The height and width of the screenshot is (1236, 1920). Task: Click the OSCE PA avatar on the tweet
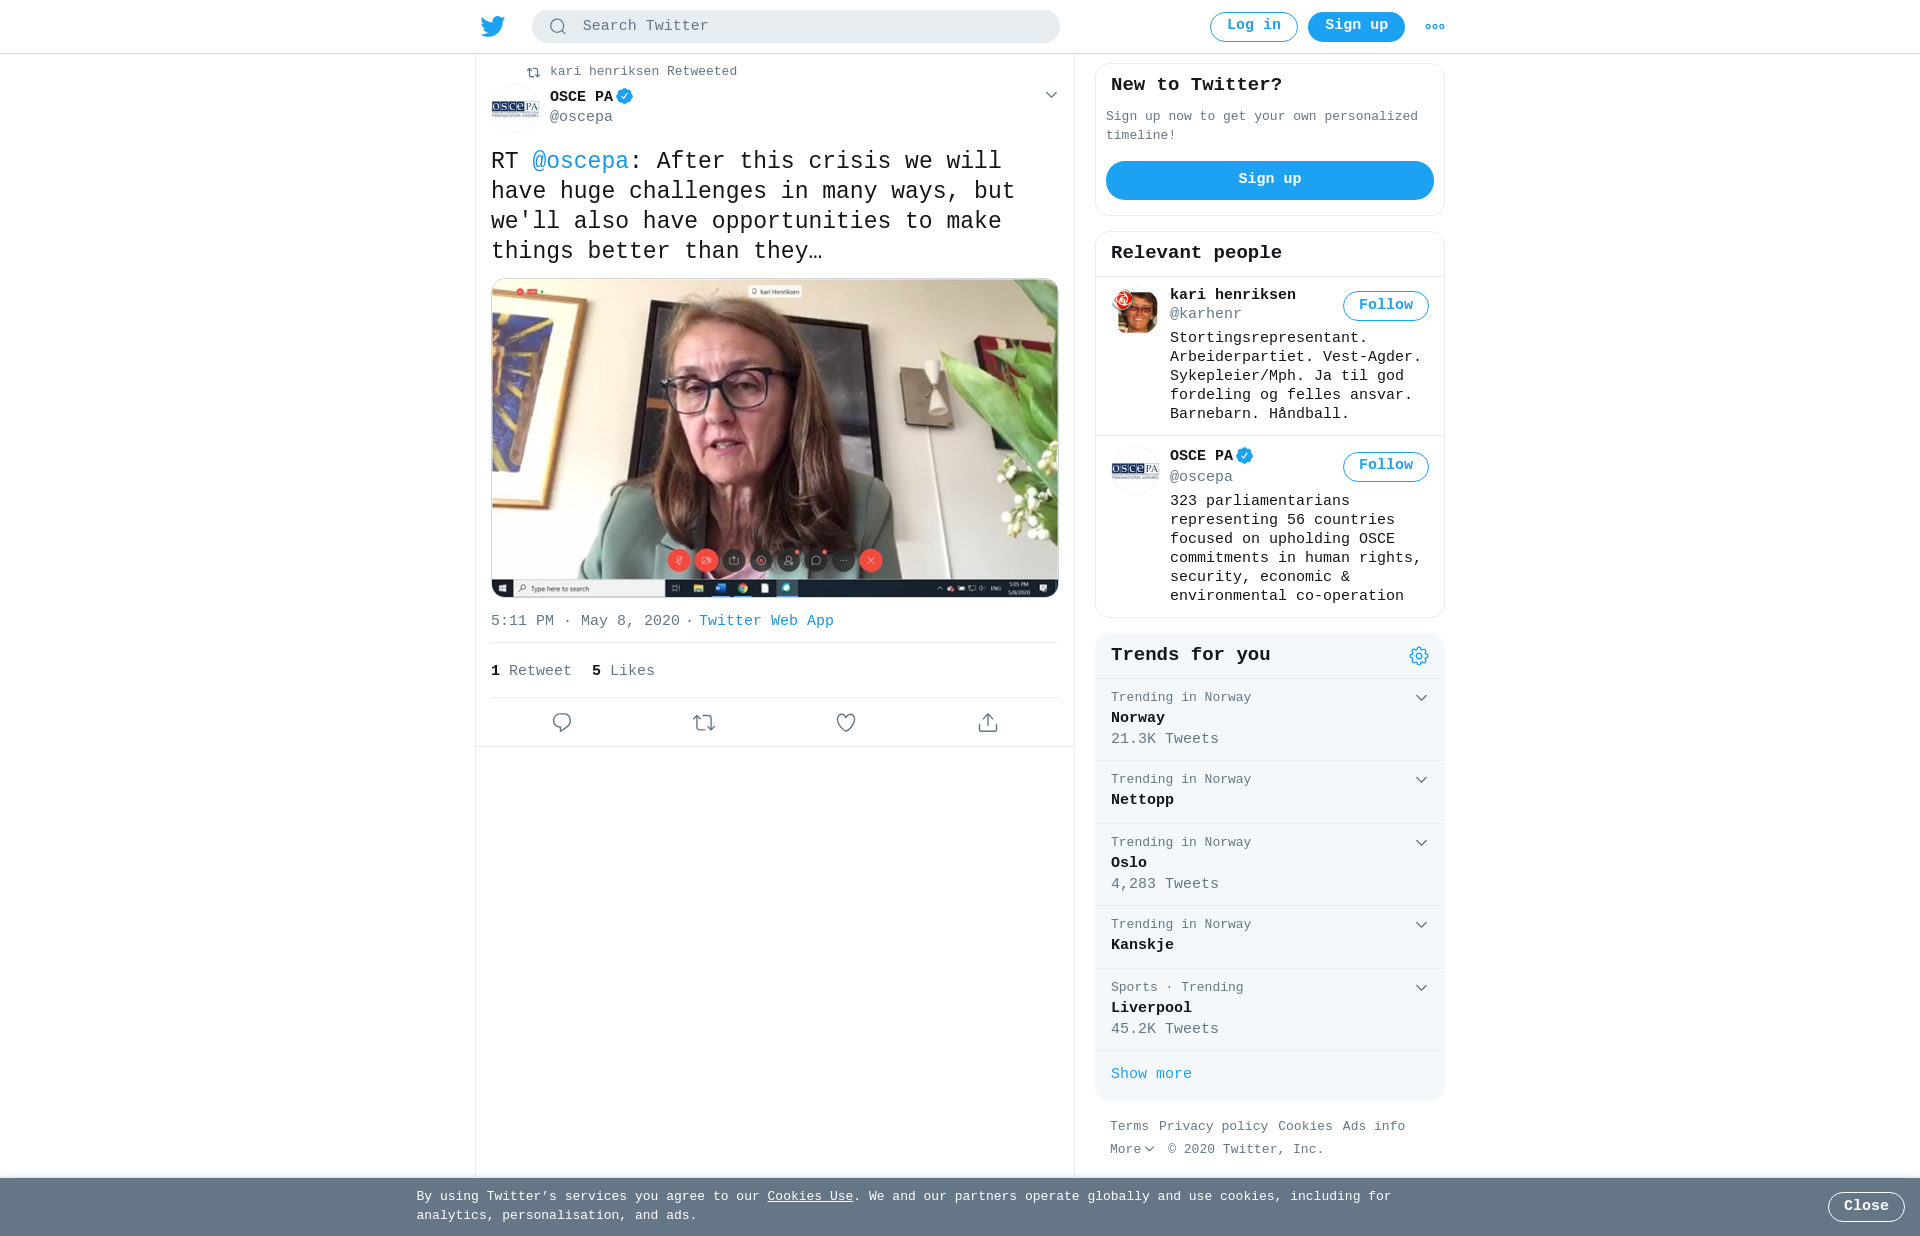515,108
